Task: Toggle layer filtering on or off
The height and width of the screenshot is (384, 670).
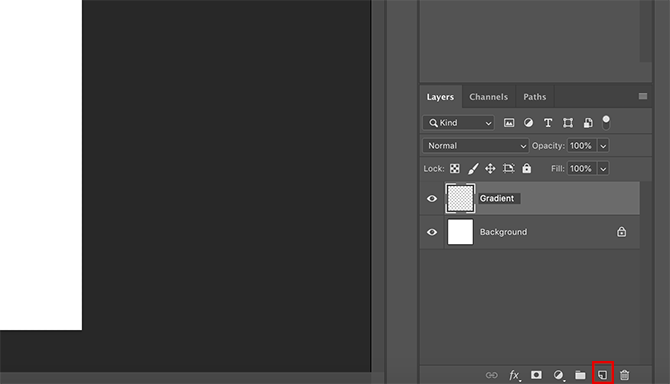Action: (606, 123)
